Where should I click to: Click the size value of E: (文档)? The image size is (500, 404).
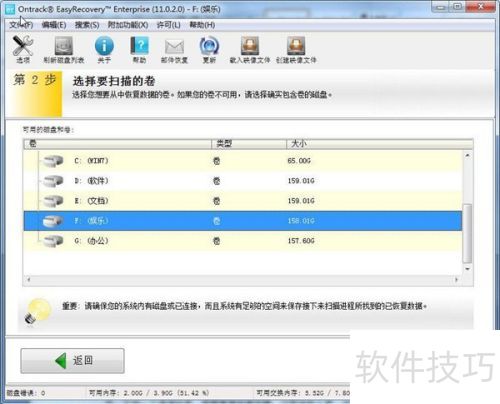click(301, 201)
